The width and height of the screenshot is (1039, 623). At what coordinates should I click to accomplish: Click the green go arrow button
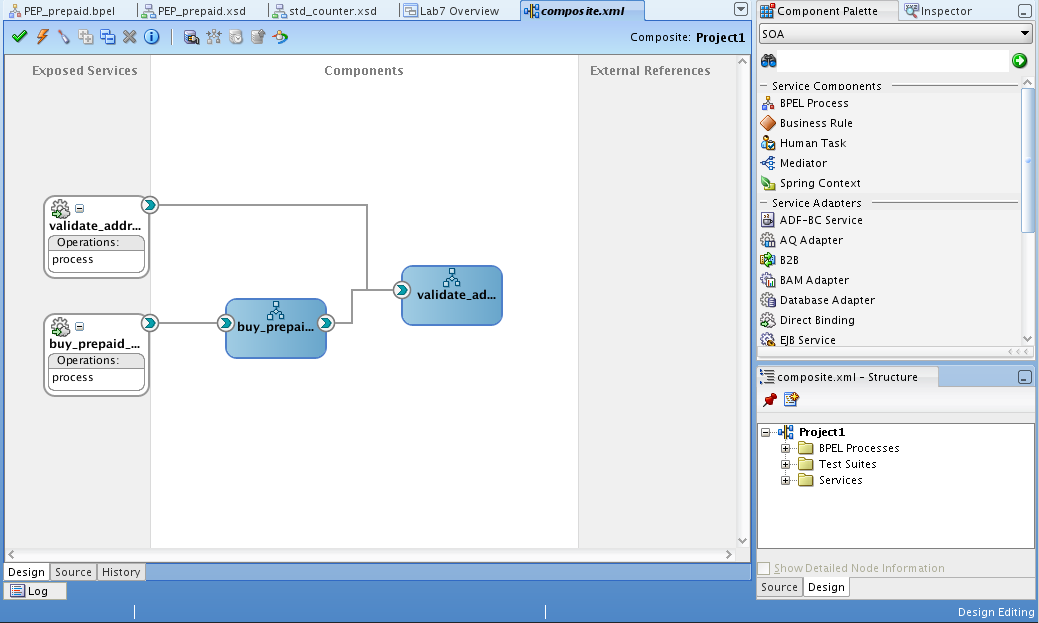click(x=1020, y=61)
